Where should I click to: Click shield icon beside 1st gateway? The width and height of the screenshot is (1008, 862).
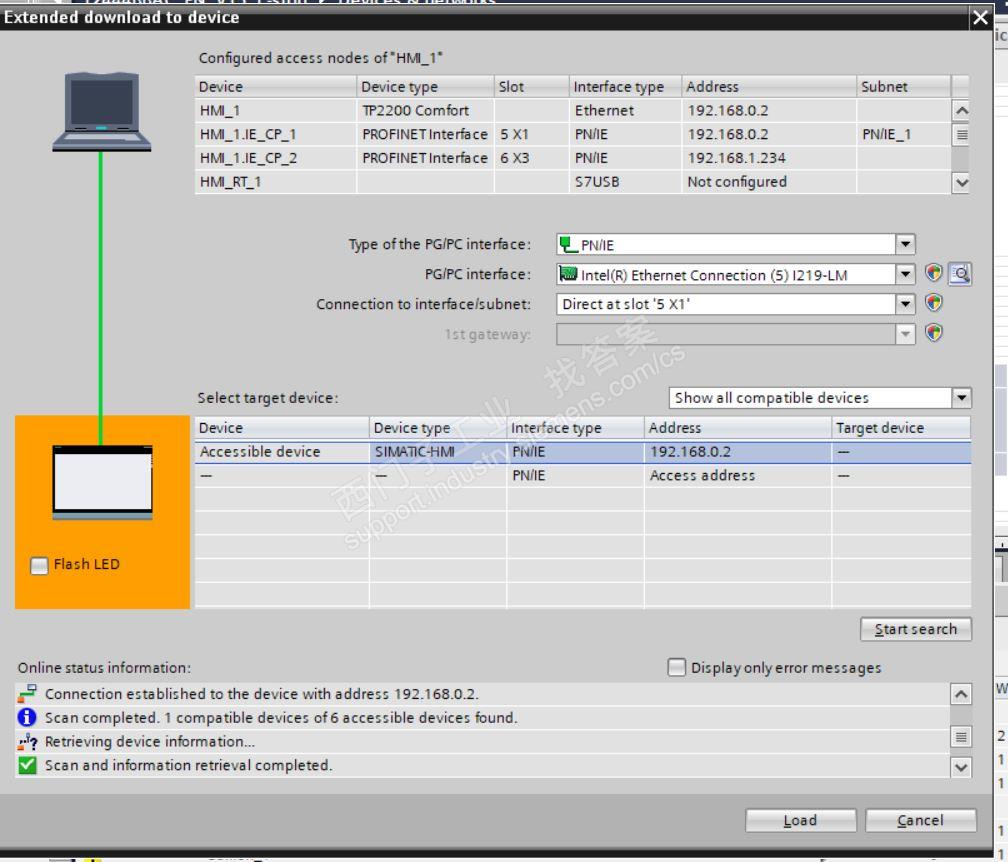(933, 333)
